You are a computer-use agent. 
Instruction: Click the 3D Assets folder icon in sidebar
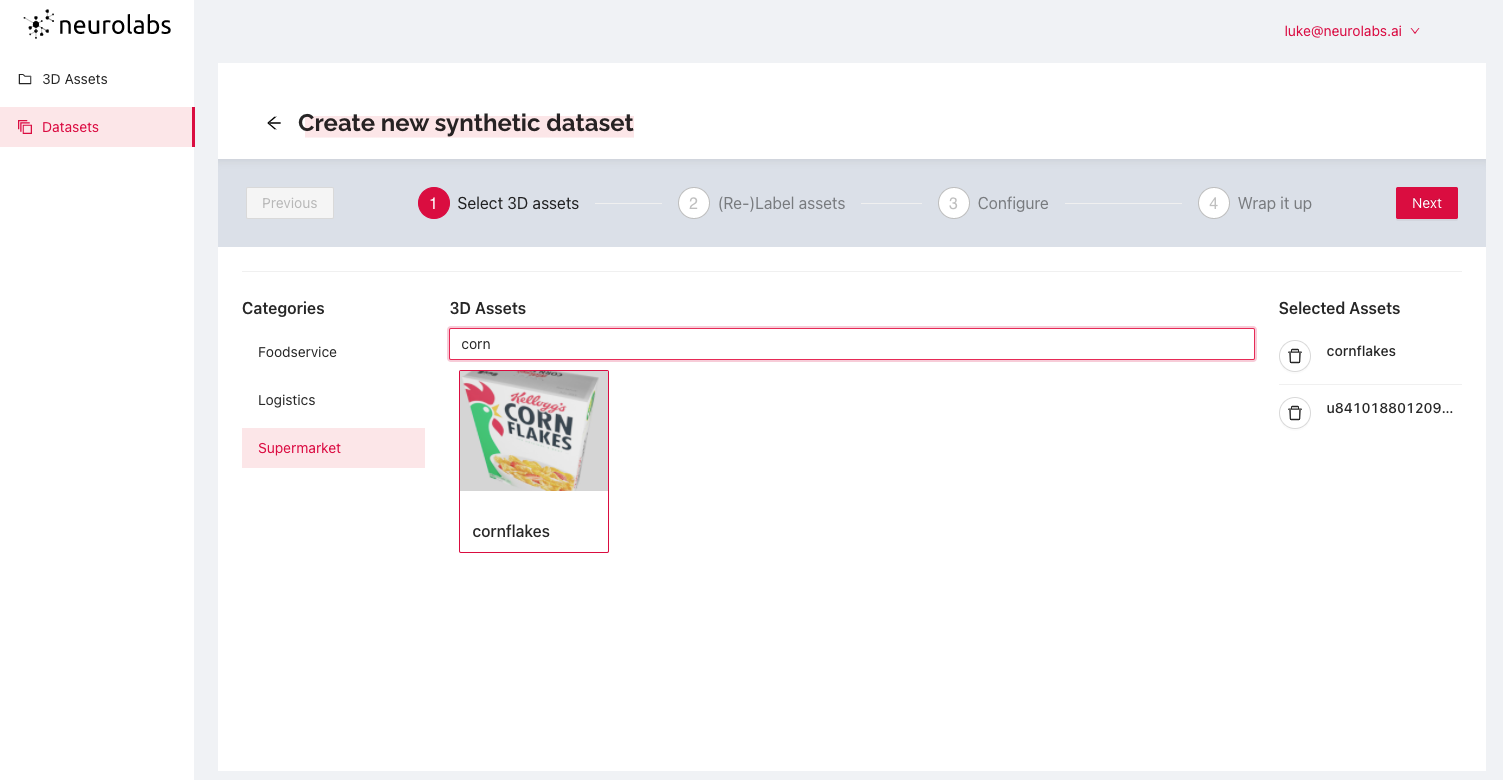(x=25, y=79)
